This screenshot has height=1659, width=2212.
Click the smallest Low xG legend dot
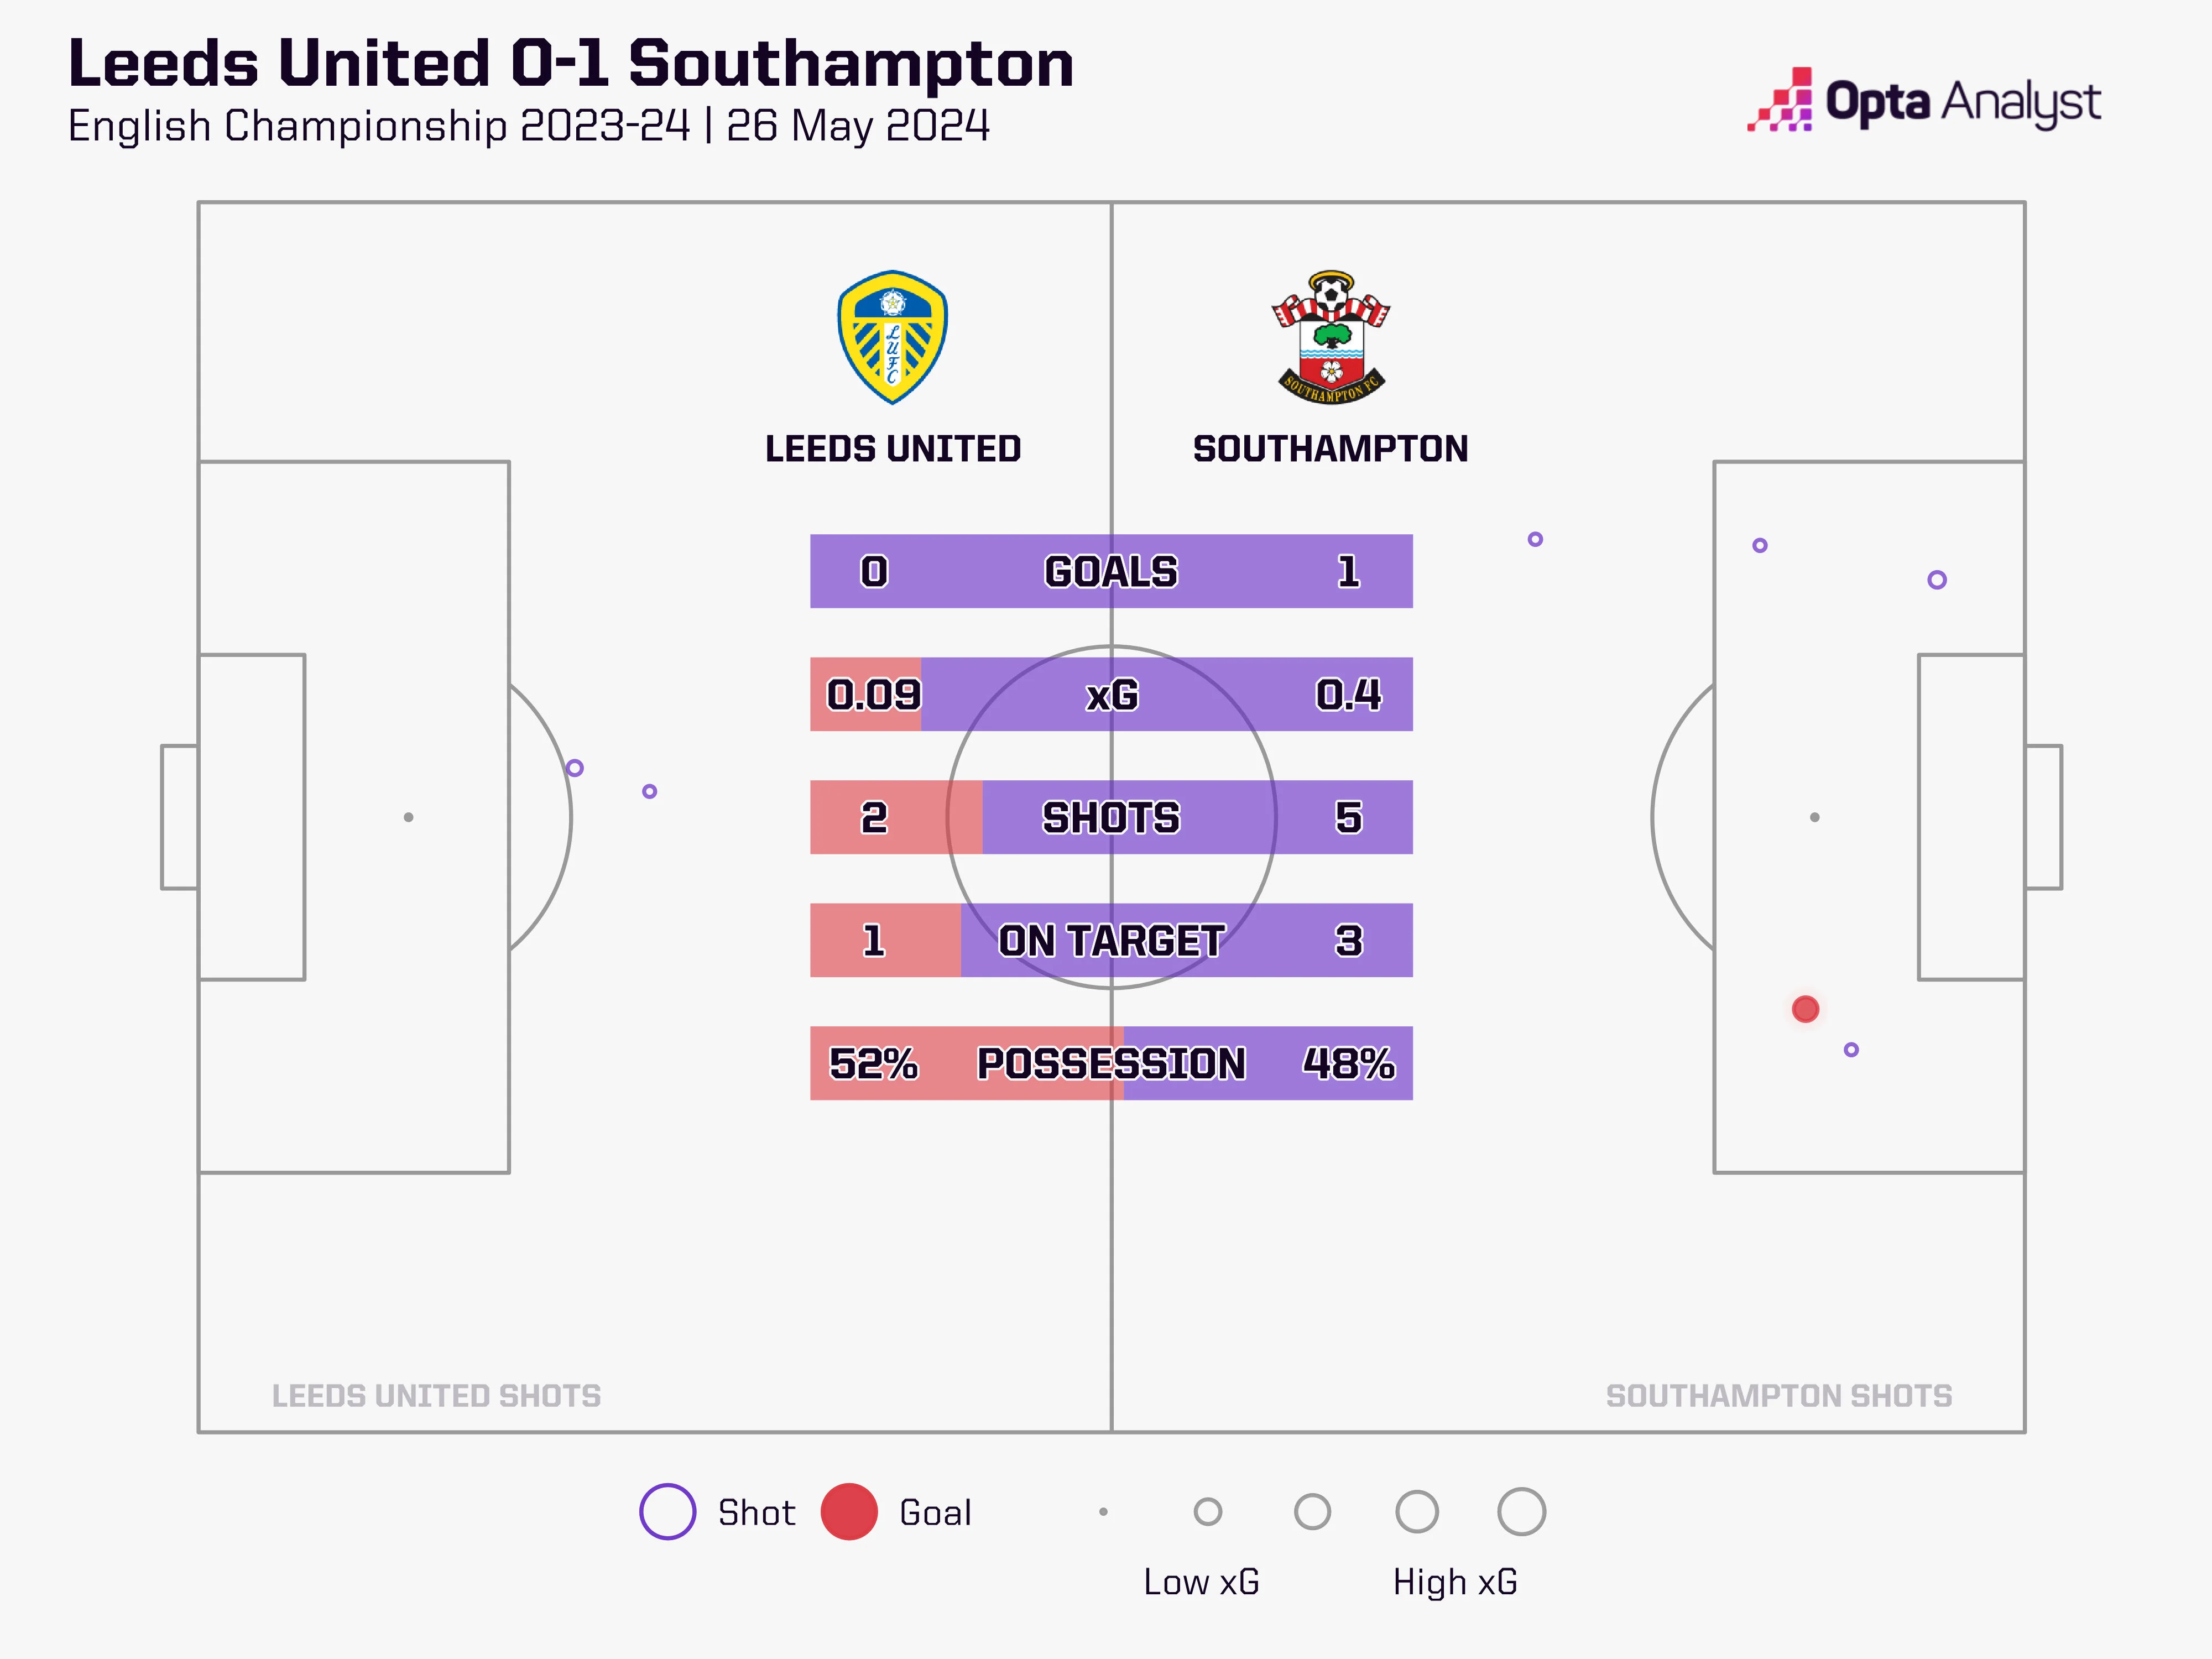tap(1103, 1512)
